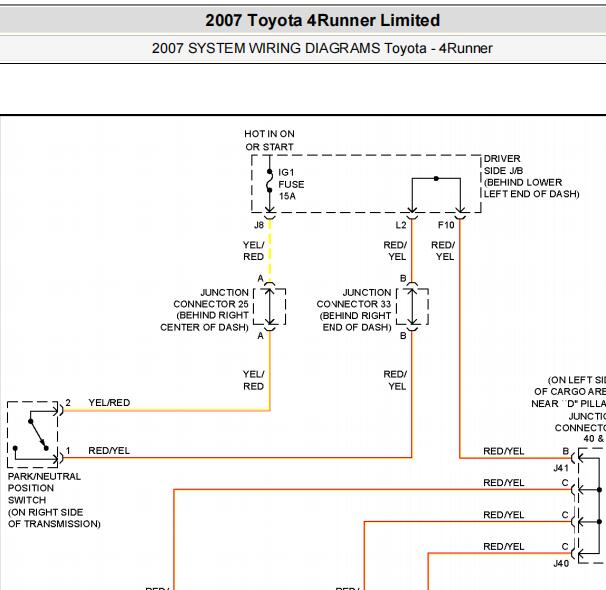Screen dimensions: 606x590
Task: Click terminal A below Junction Connector 25
Action: (260, 336)
